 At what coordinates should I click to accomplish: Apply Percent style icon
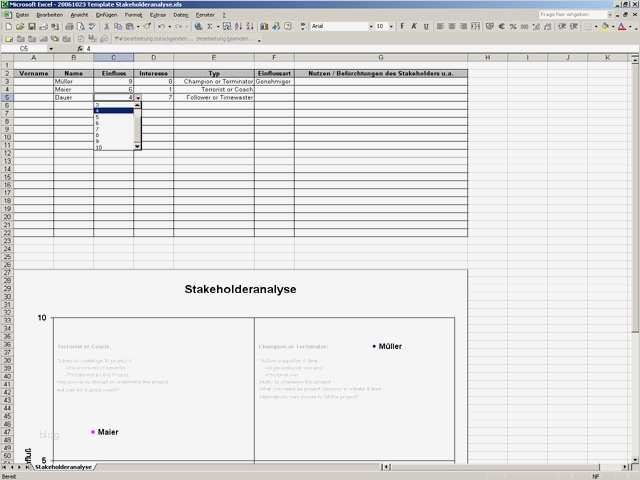(513, 27)
